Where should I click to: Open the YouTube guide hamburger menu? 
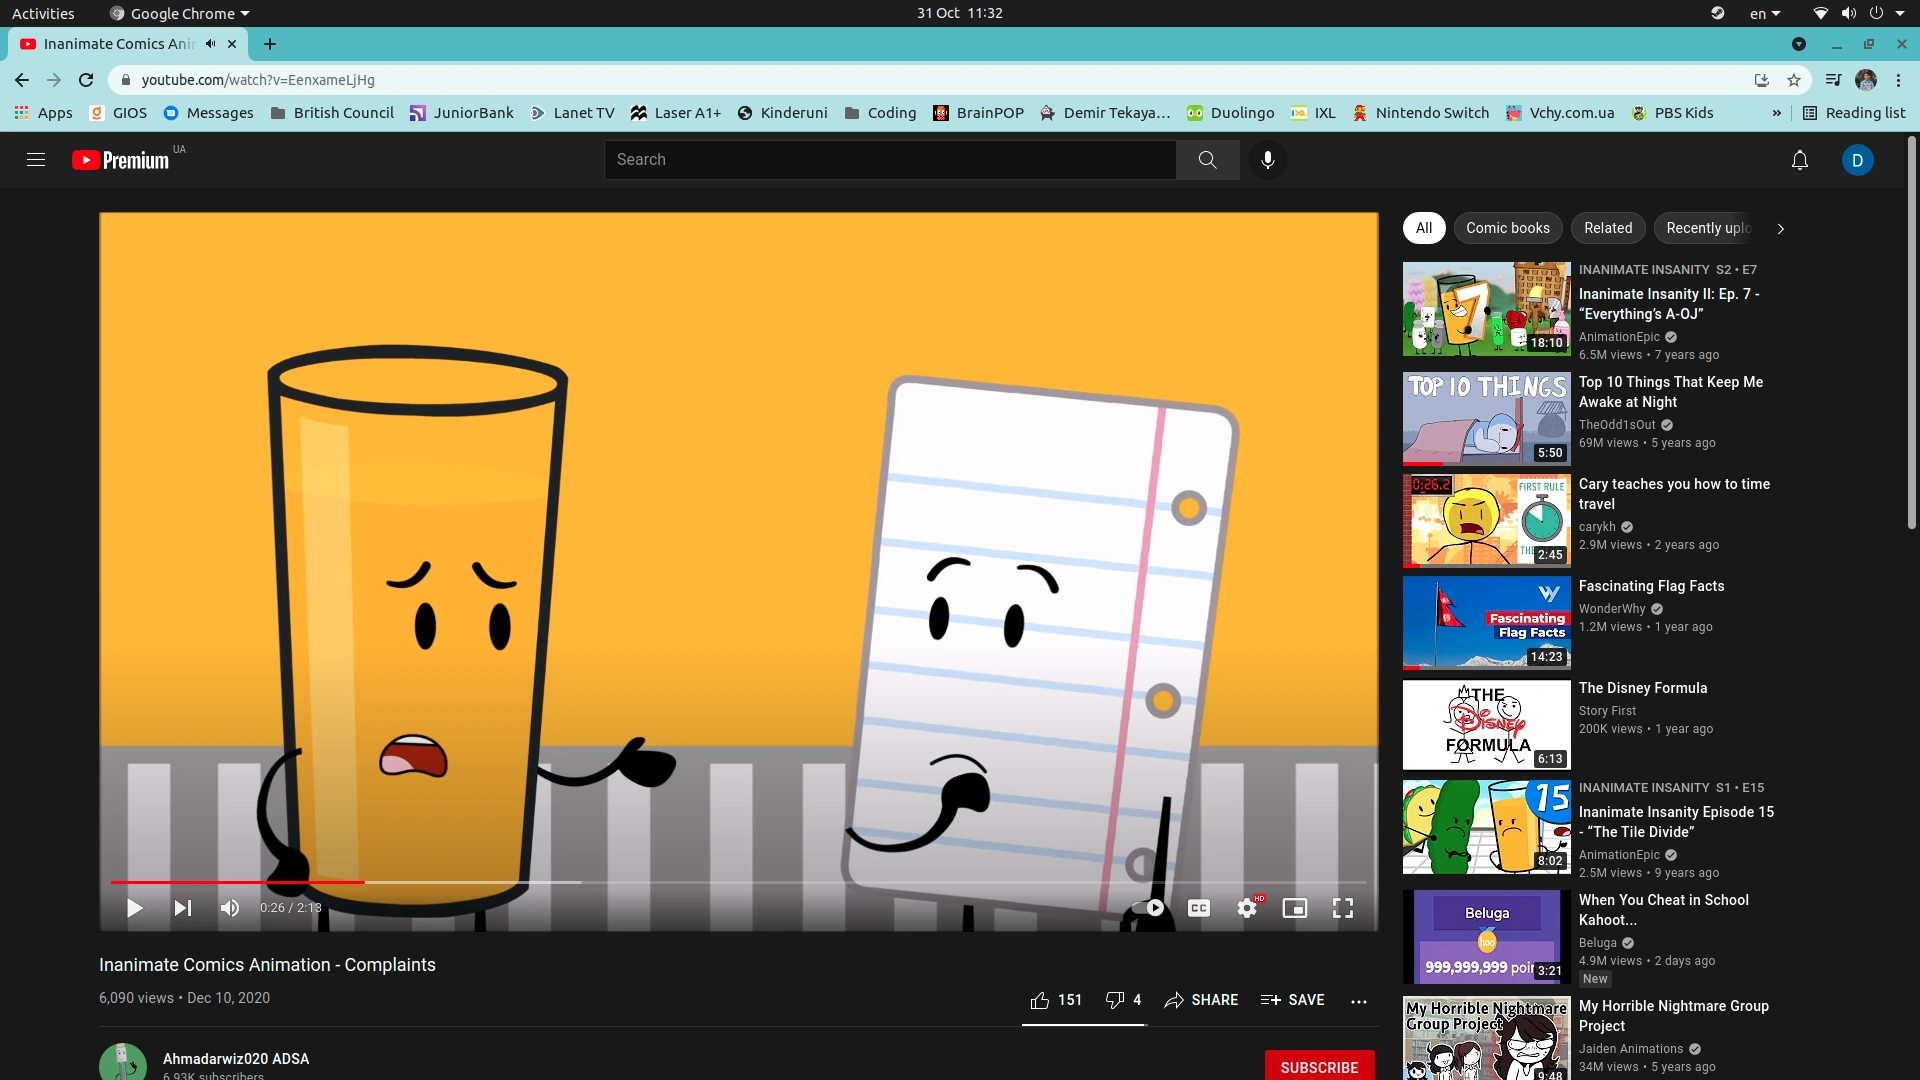click(x=36, y=160)
